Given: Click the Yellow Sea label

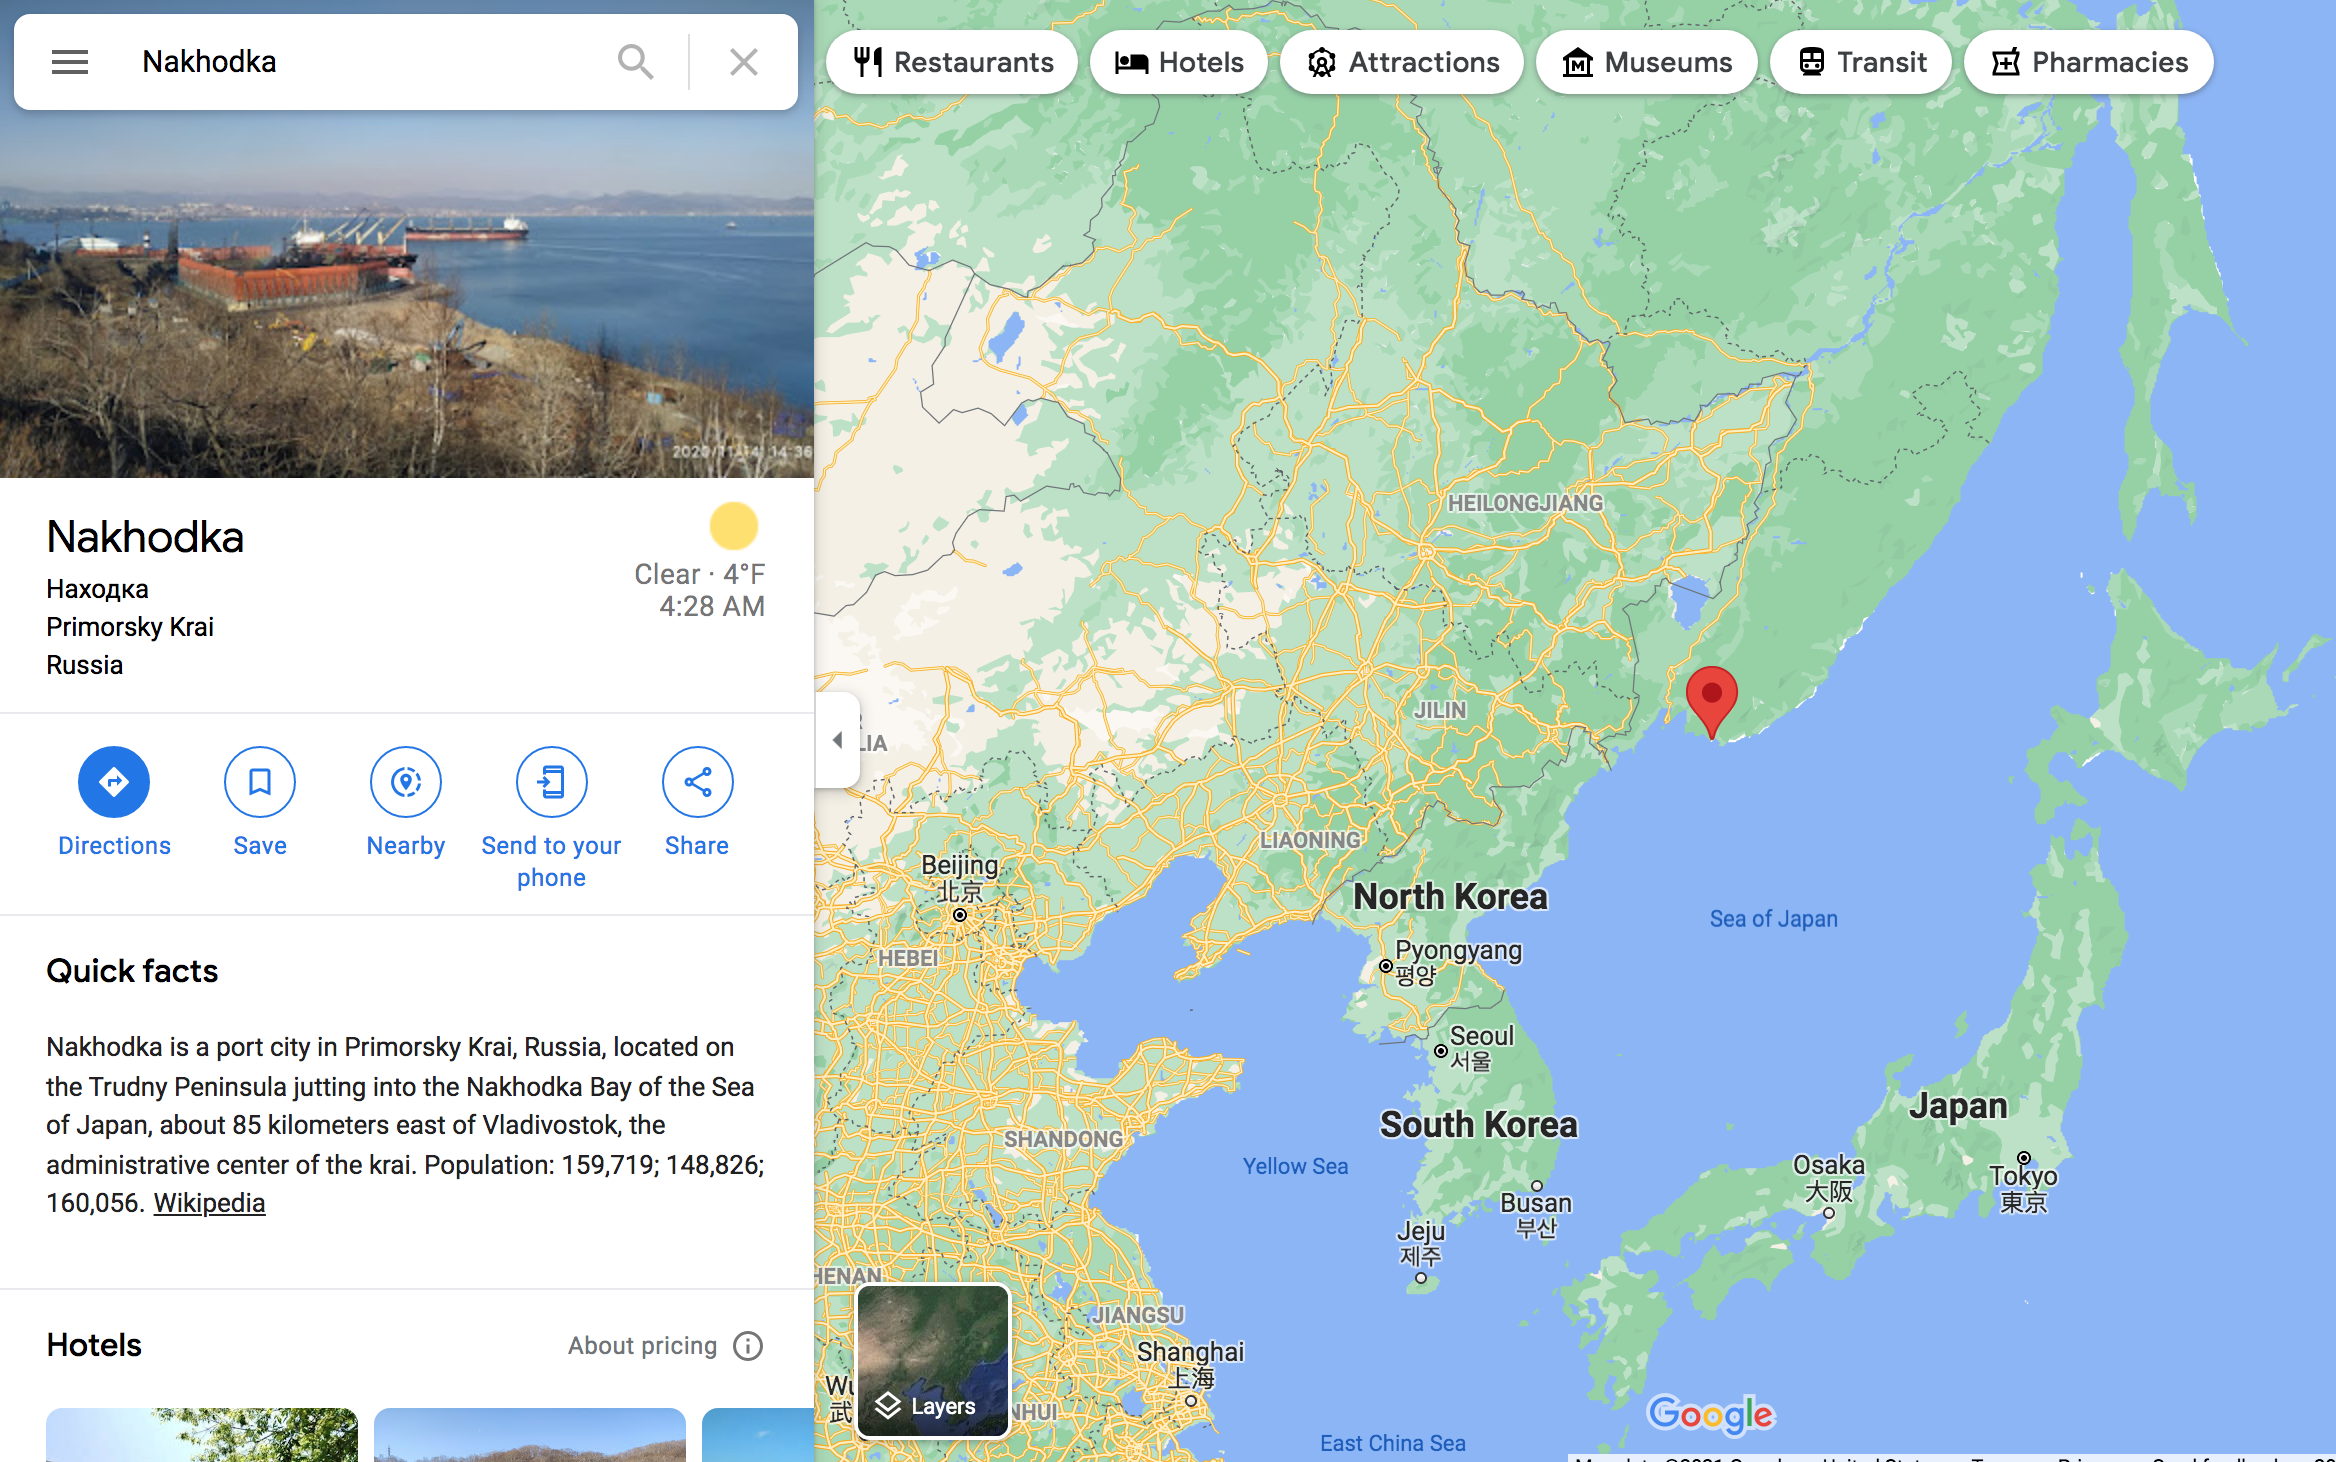Looking at the screenshot, I should 1295,1166.
